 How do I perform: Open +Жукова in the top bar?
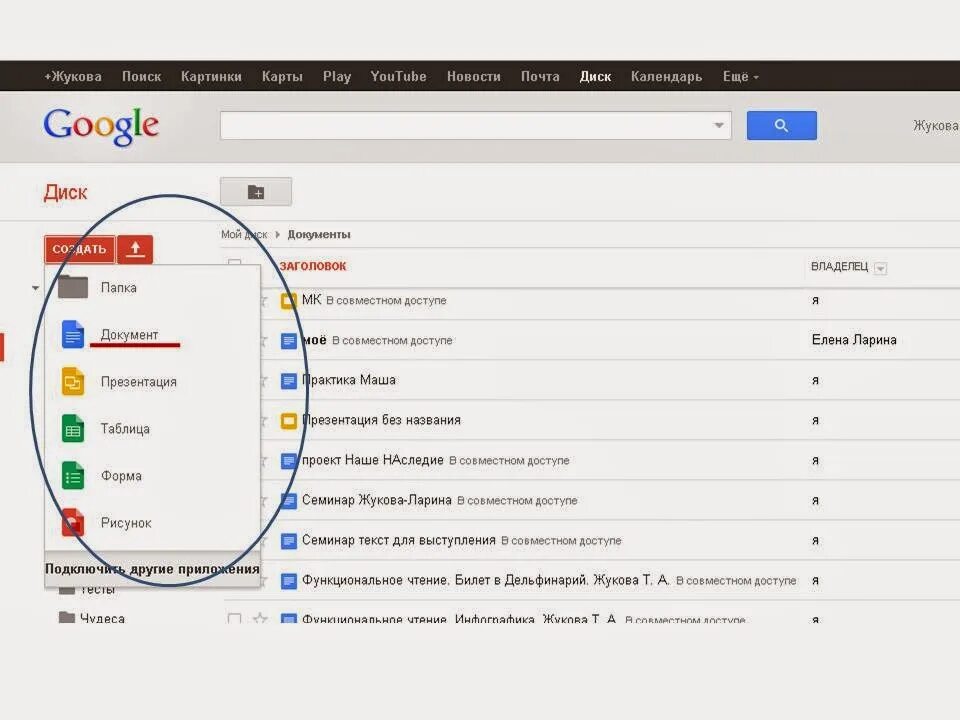click(x=73, y=77)
